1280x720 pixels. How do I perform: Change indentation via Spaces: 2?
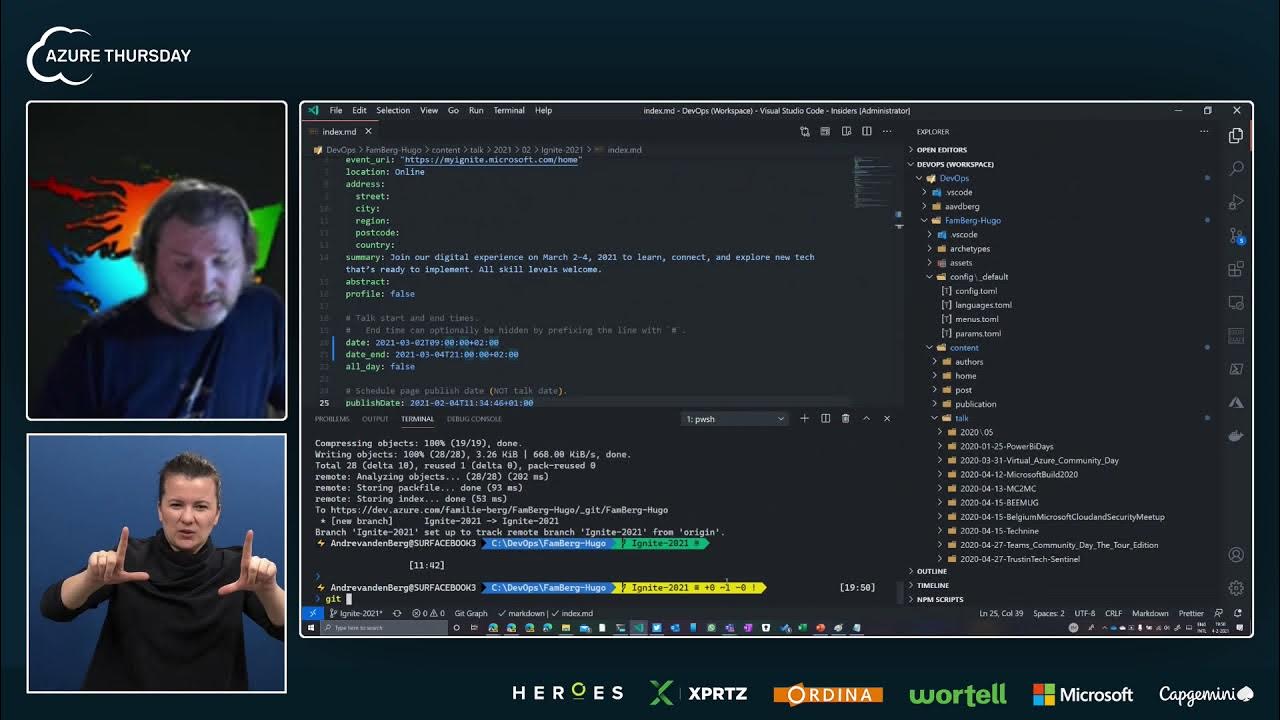[x=1048, y=613]
